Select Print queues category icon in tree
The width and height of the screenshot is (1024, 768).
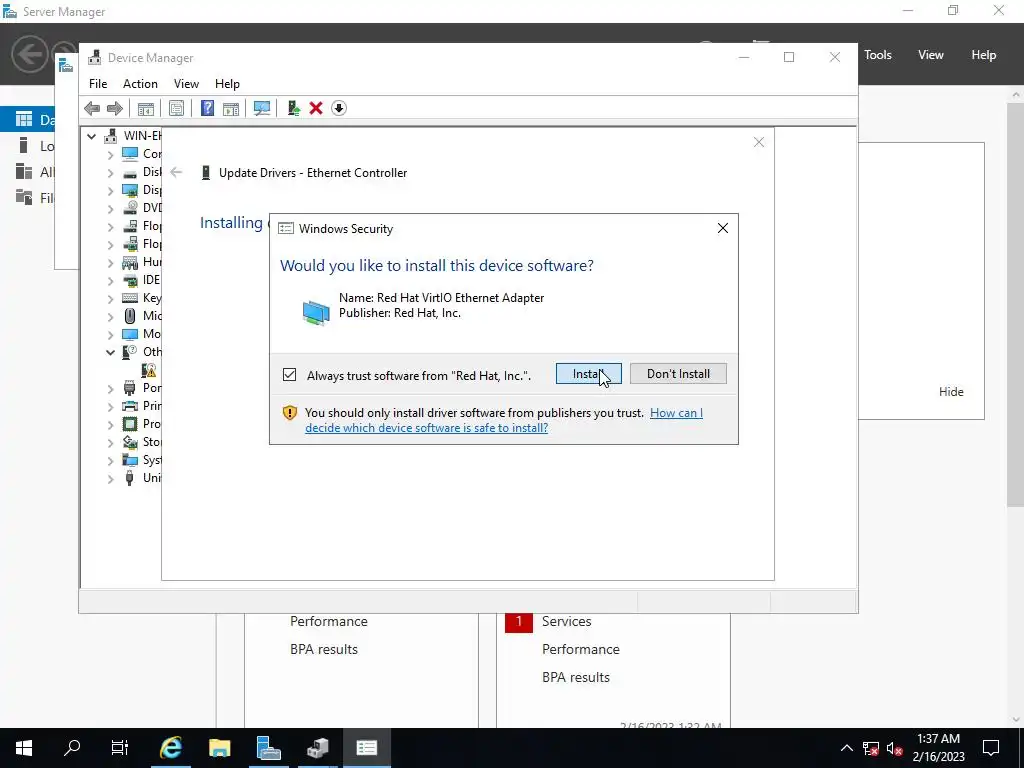(x=130, y=406)
